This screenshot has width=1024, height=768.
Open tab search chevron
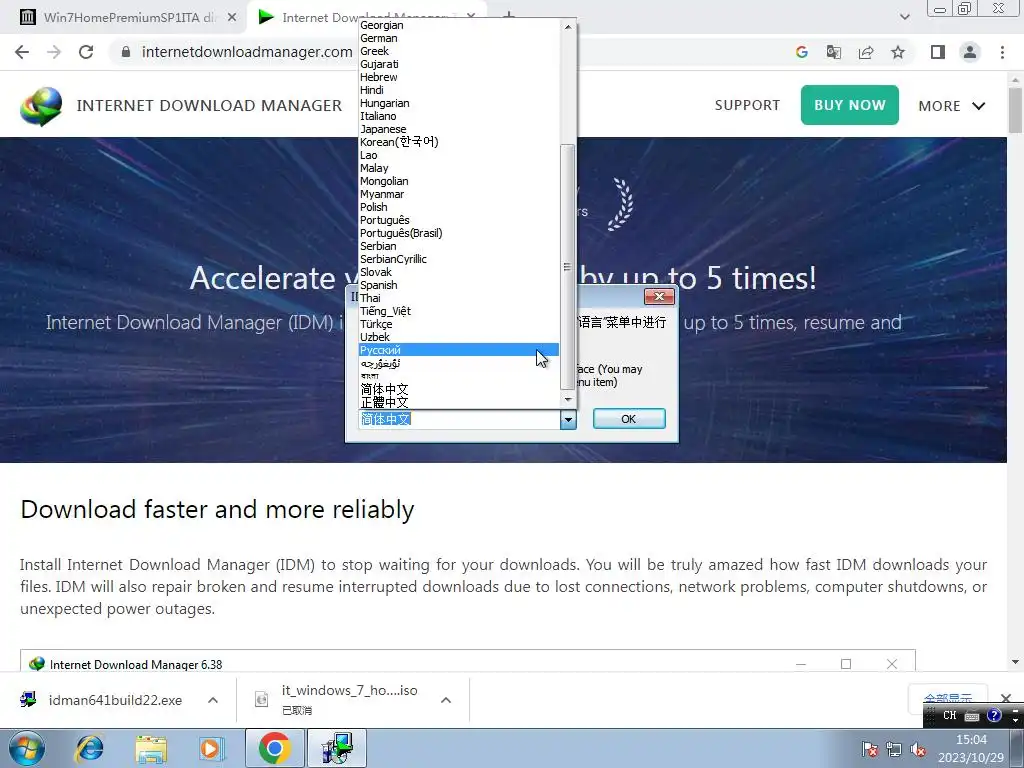coord(904,17)
